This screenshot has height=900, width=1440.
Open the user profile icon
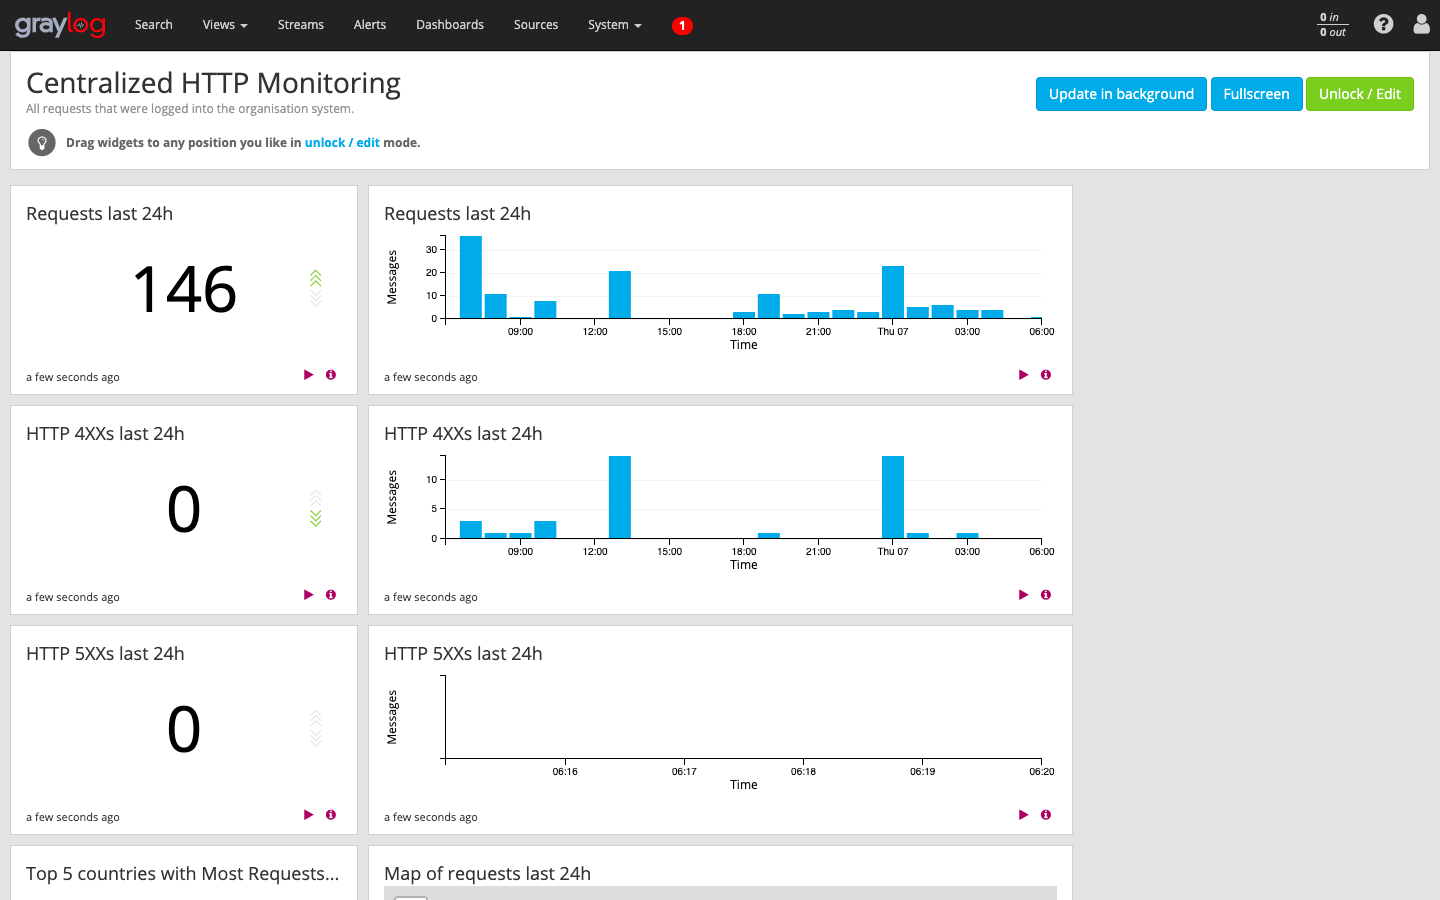coord(1421,24)
